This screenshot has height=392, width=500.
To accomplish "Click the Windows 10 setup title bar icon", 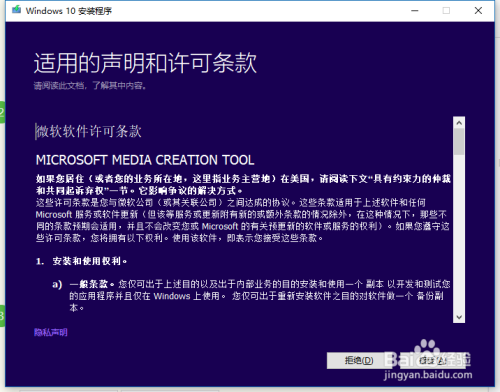I will (16, 10).
